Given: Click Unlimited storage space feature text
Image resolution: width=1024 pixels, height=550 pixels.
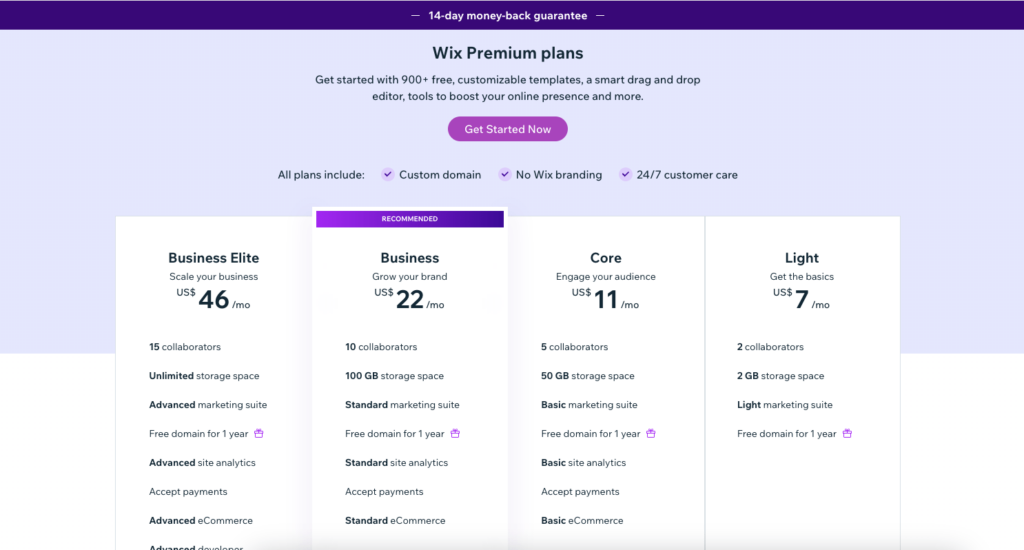Looking at the screenshot, I should coord(204,376).
